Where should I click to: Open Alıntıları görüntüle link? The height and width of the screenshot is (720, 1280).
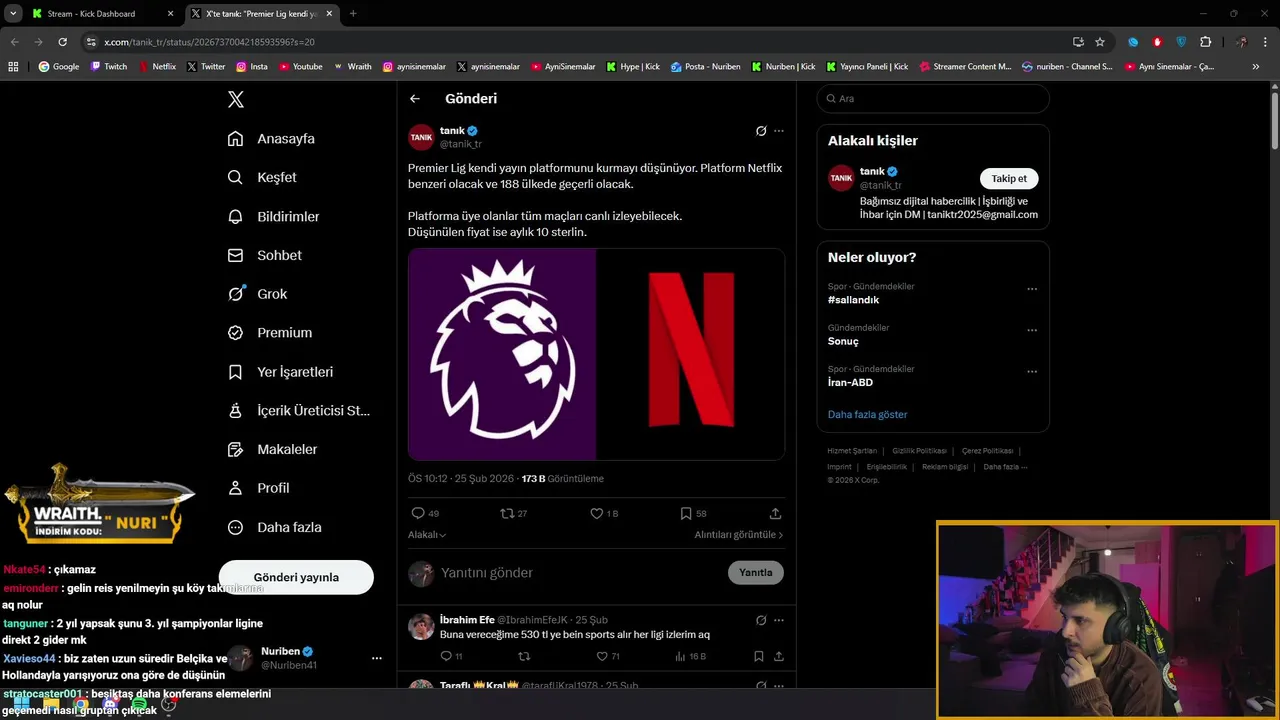pos(738,535)
